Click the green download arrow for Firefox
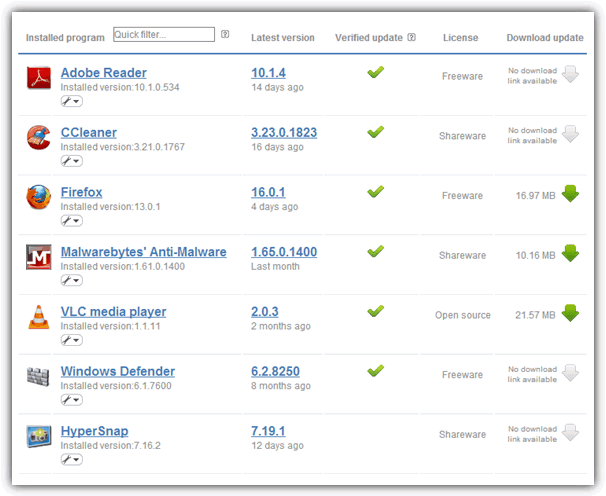The image size is (606, 496). coord(570,194)
